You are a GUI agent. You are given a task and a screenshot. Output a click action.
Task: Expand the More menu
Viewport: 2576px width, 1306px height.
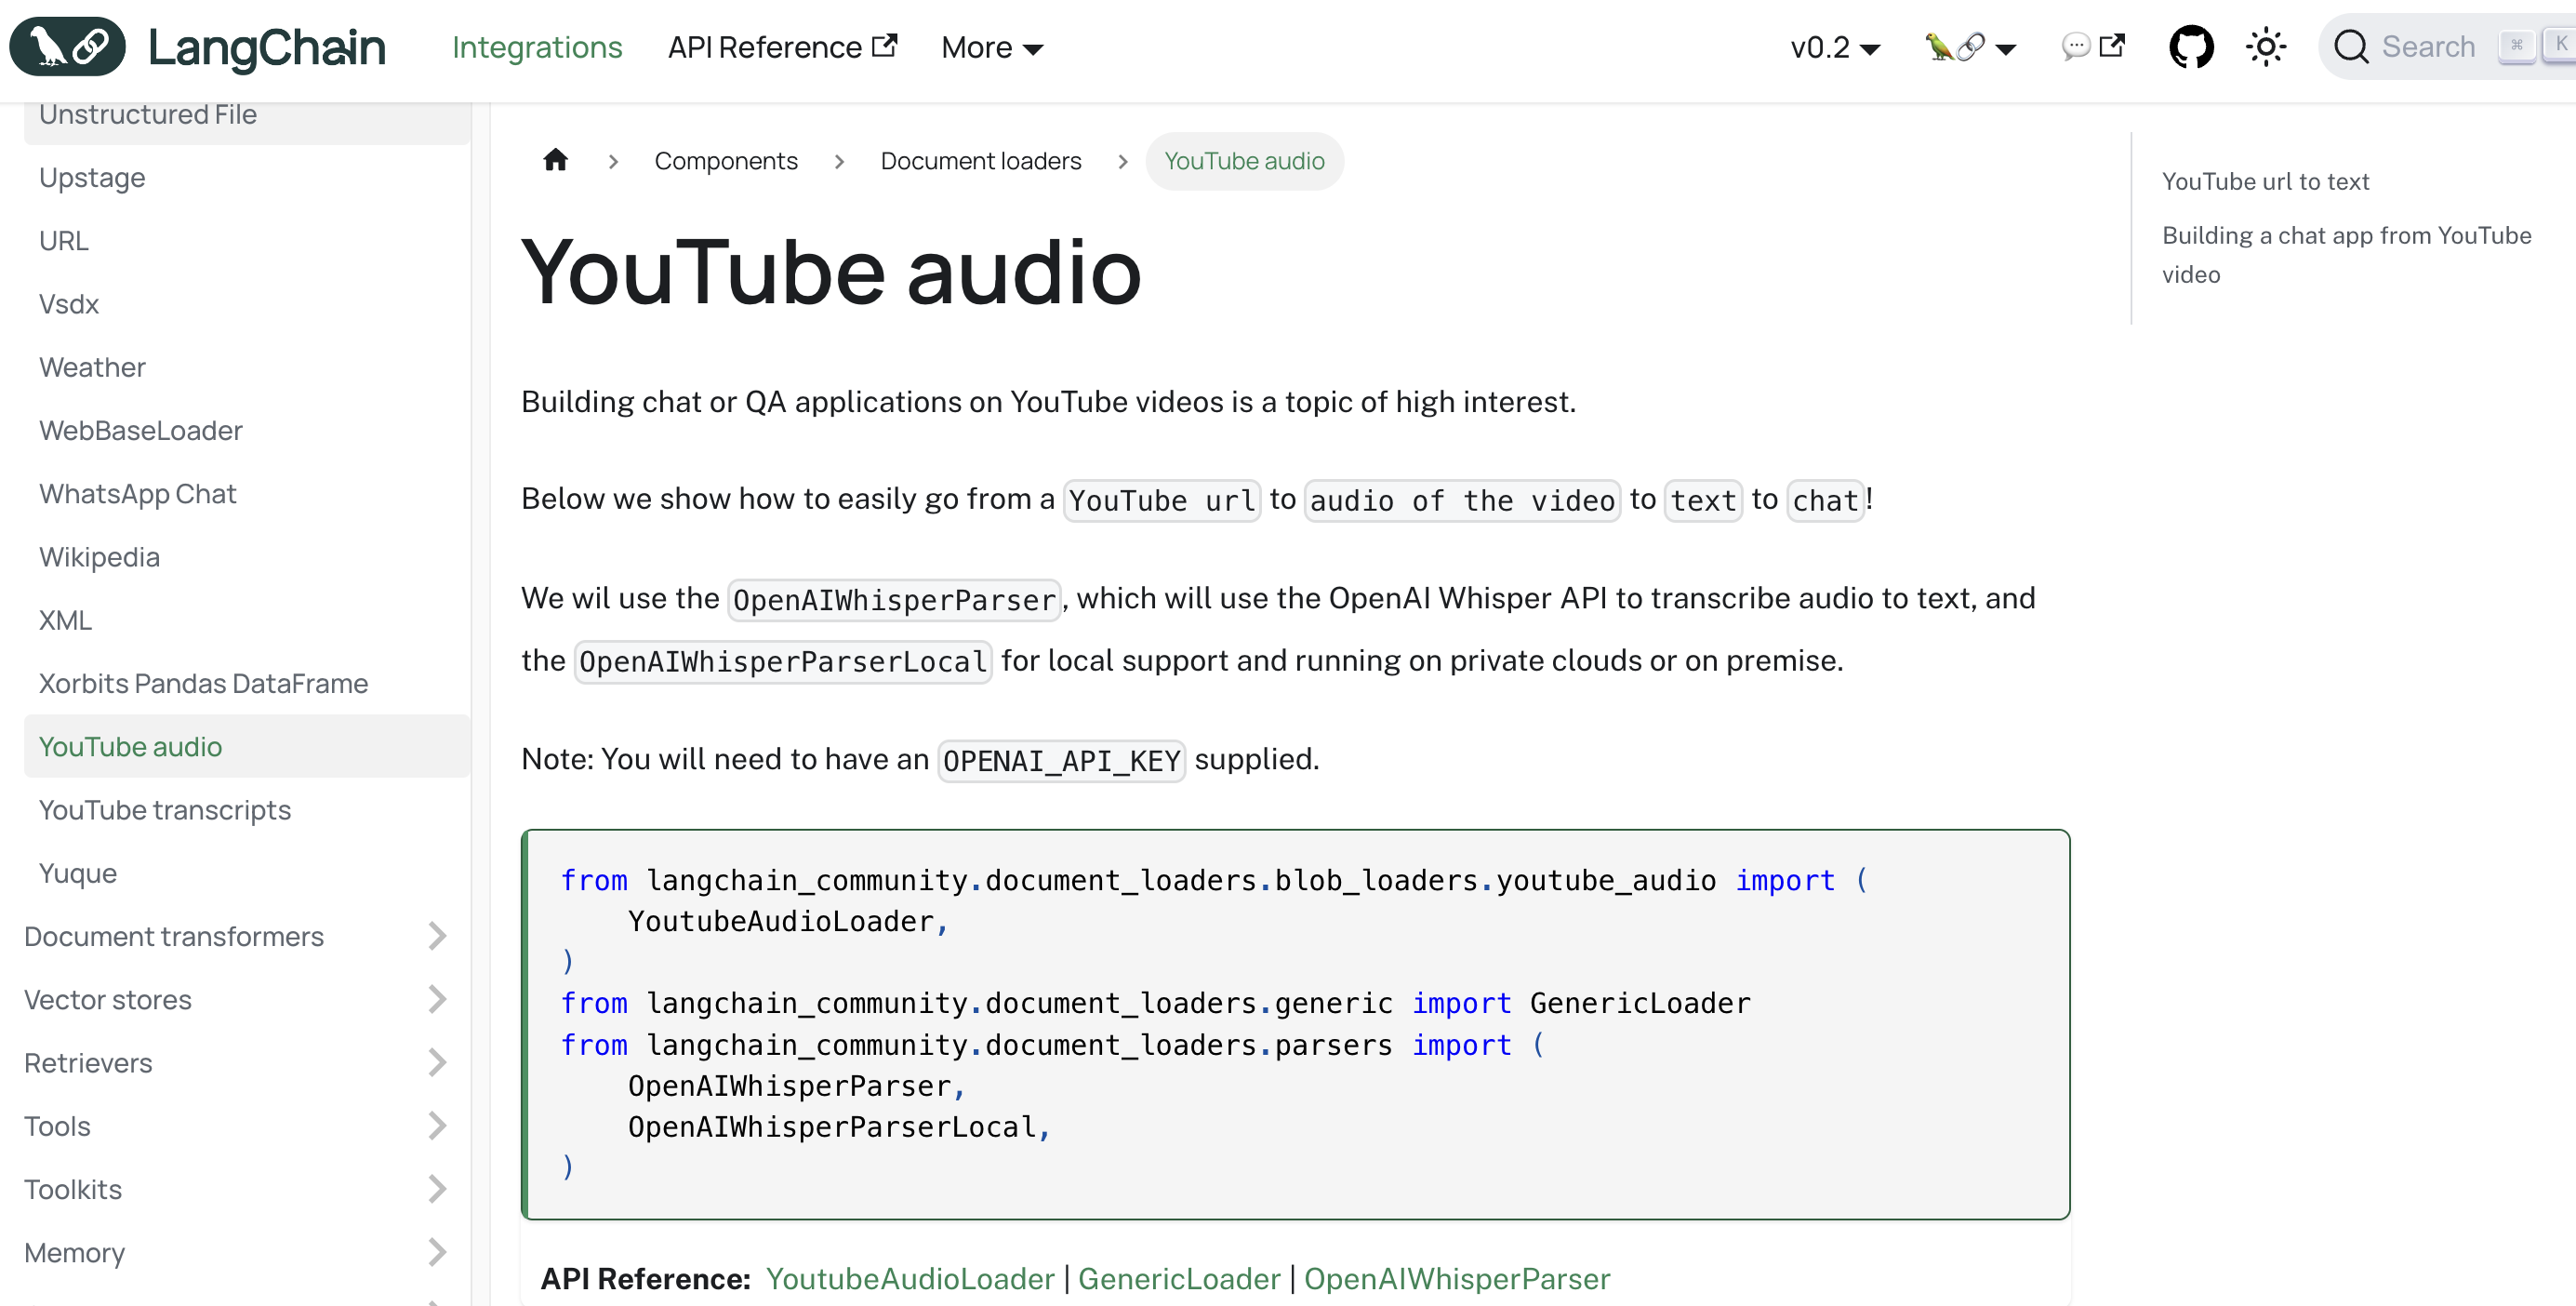991,47
